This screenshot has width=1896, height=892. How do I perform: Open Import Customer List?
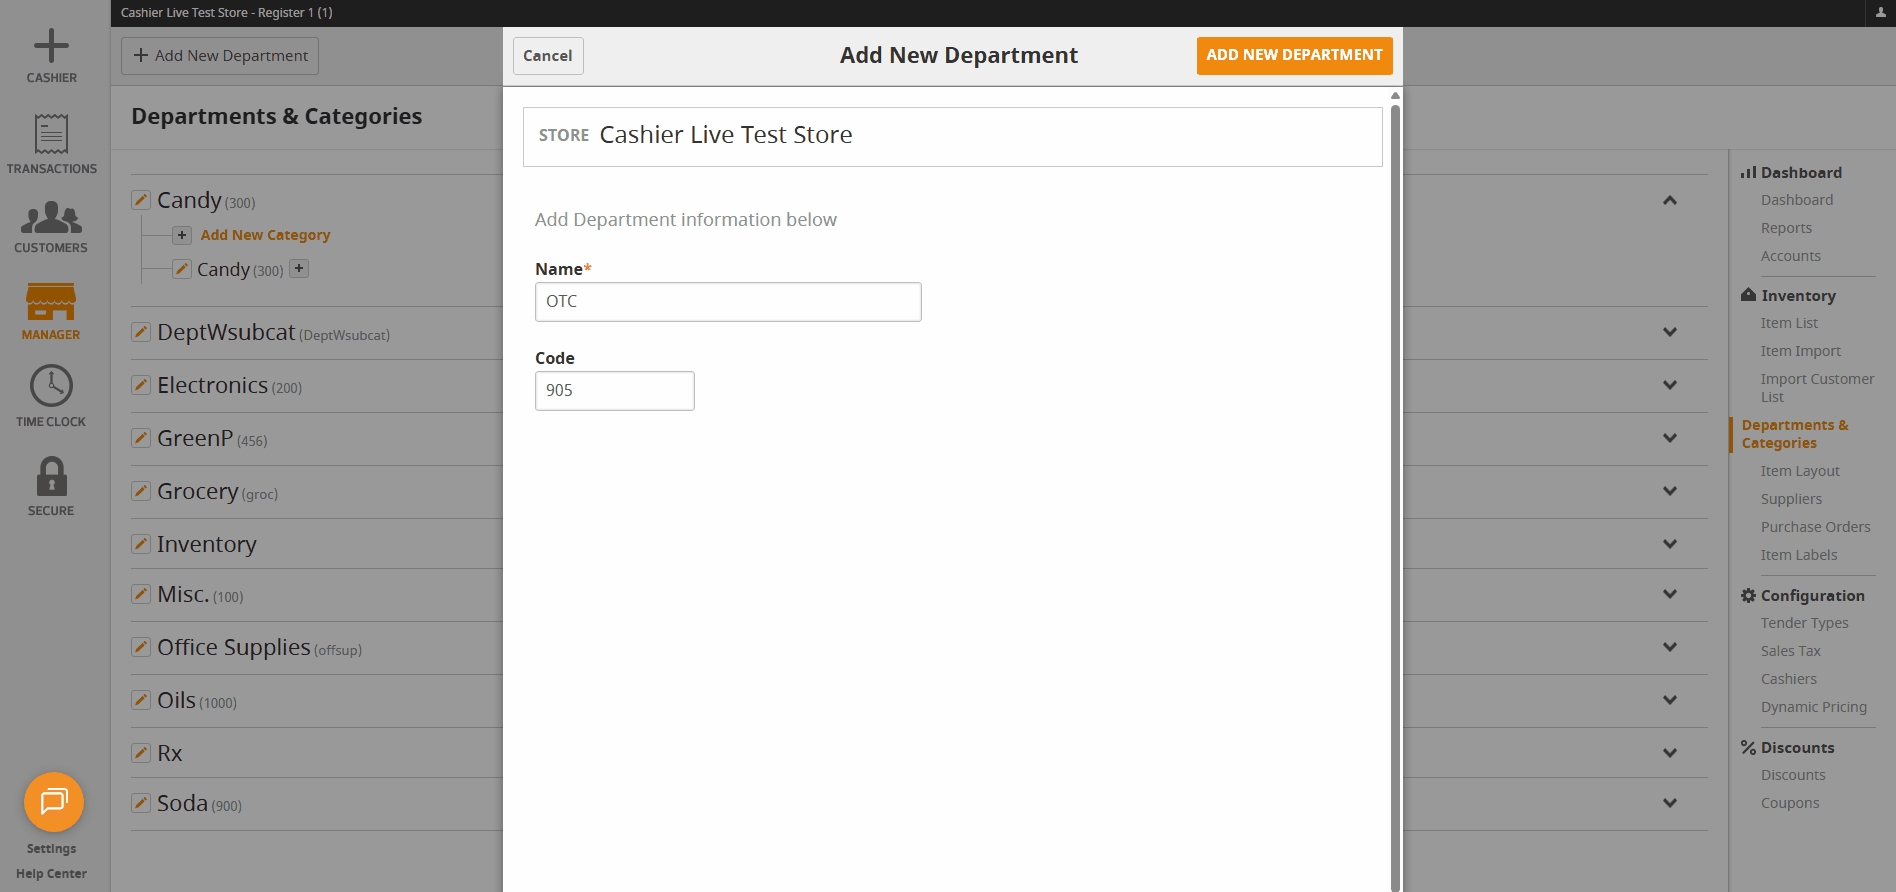[x=1817, y=388]
